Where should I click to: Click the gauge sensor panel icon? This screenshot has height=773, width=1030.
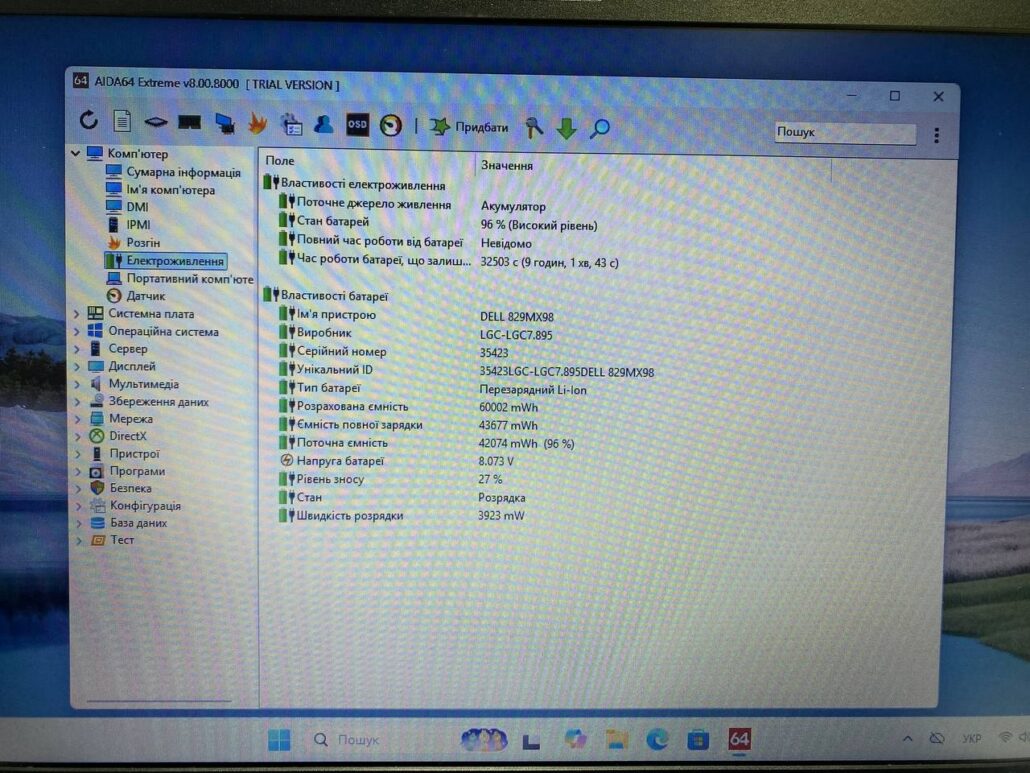391,126
